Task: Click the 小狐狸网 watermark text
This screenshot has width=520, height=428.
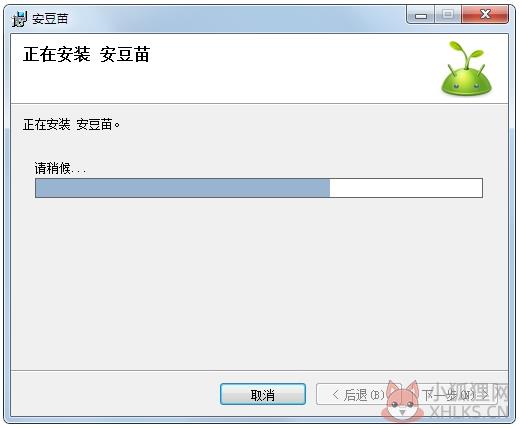Action: click(x=472, y=392)
